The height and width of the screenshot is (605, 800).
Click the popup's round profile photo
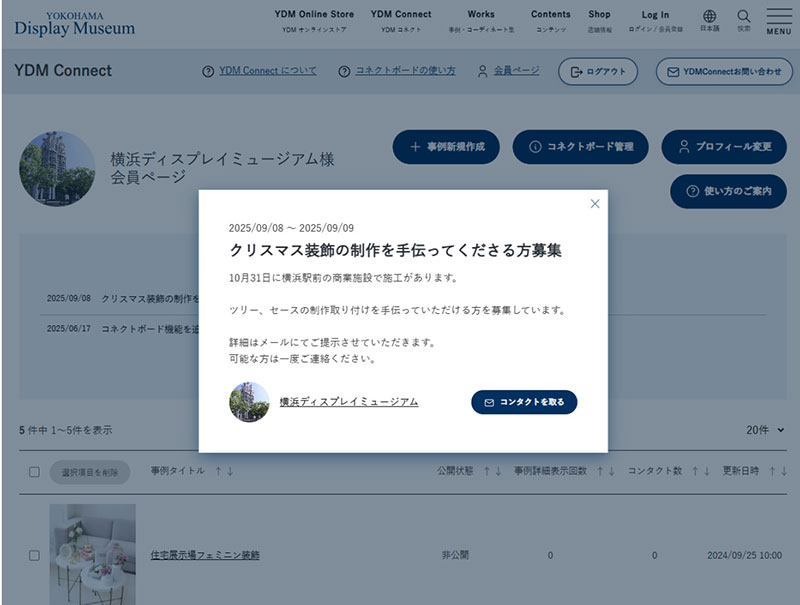249,402
